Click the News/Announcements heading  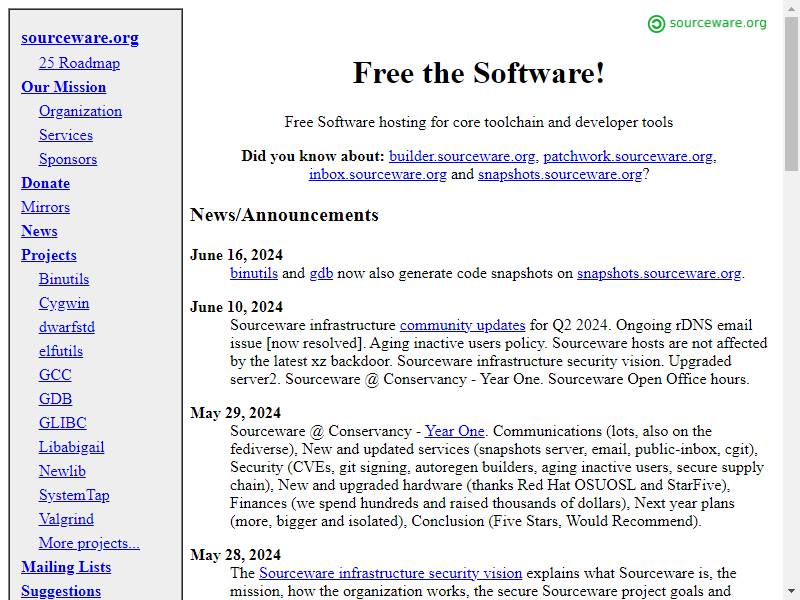click(x=284, y=214)
